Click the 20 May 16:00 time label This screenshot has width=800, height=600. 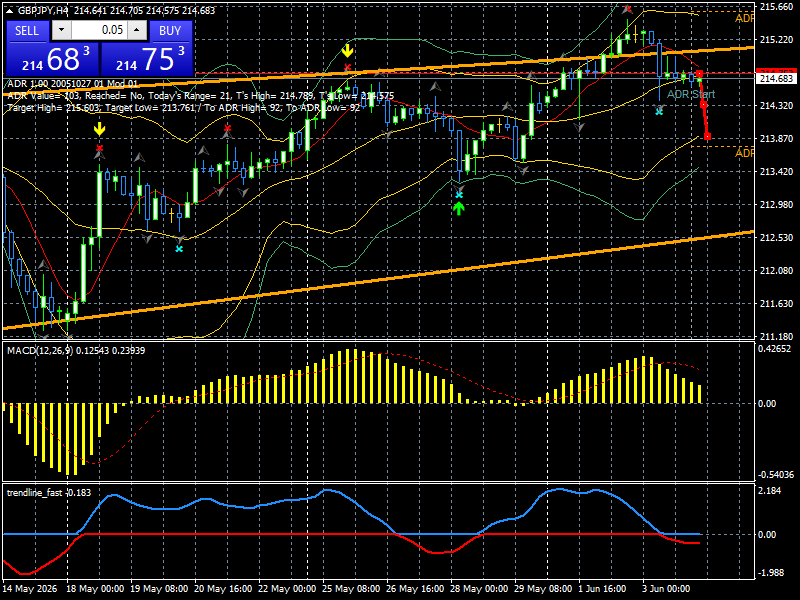(x=223, y=588)
